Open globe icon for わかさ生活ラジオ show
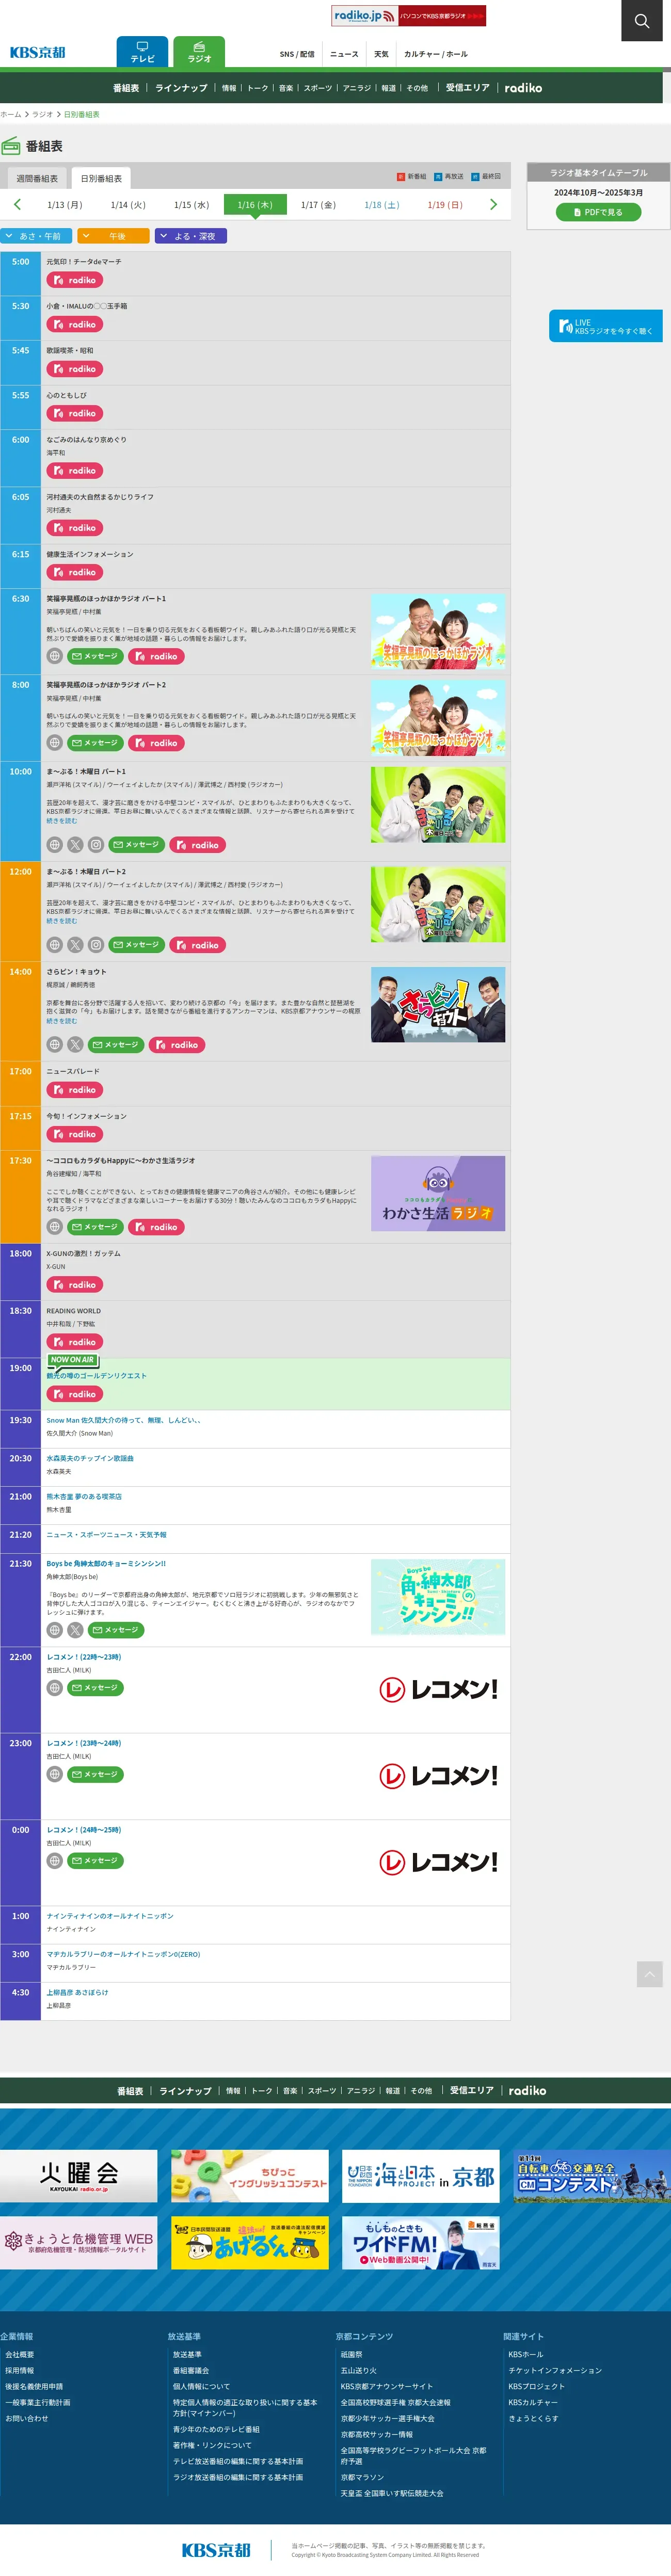This screenshot has width=671, height=2576. point(55,1227)
